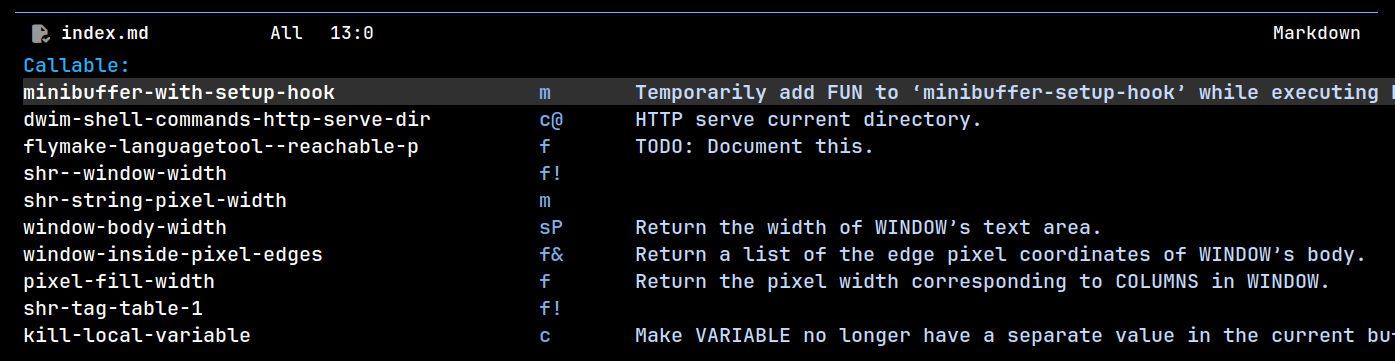Select window-body-width candidate
This screenshot has width=1395, height=361.
tap(125, 228)
